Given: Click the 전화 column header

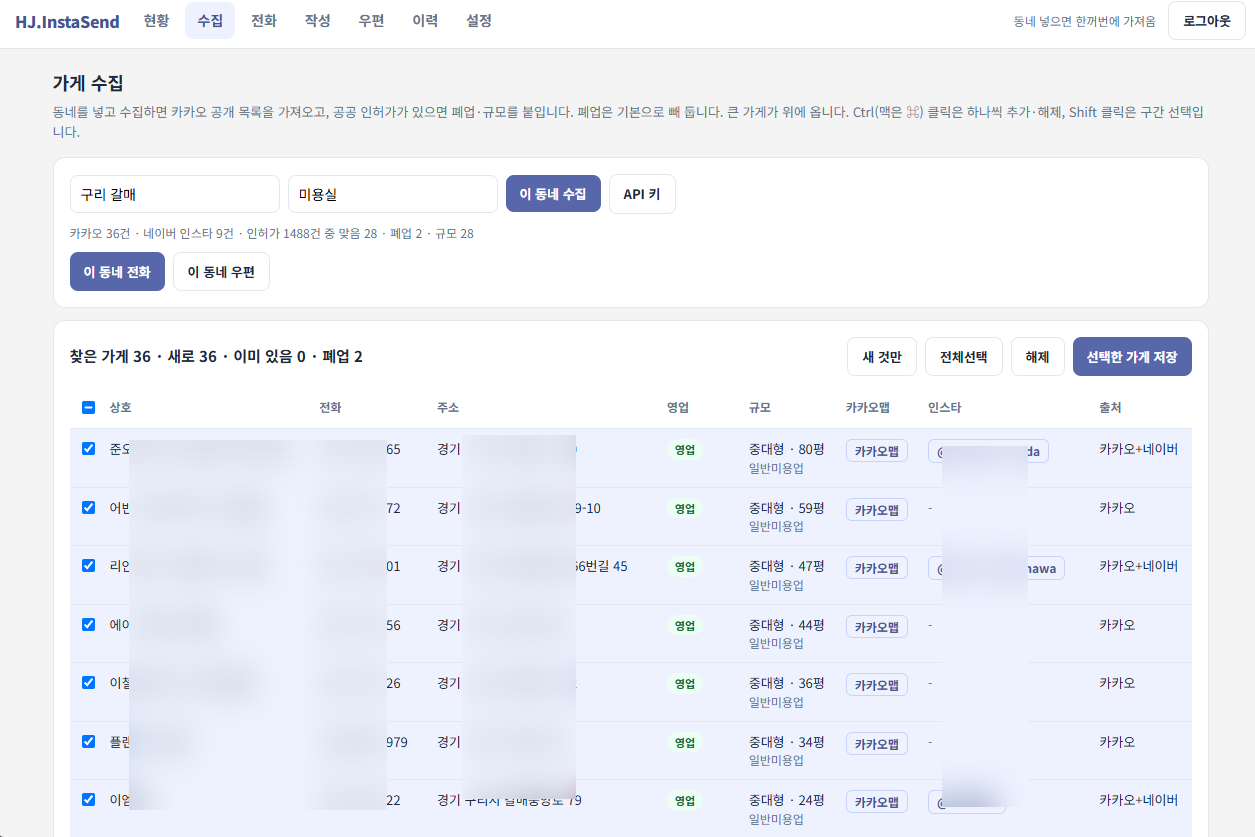Looking at the screenshot, I should tap(330, 408).
